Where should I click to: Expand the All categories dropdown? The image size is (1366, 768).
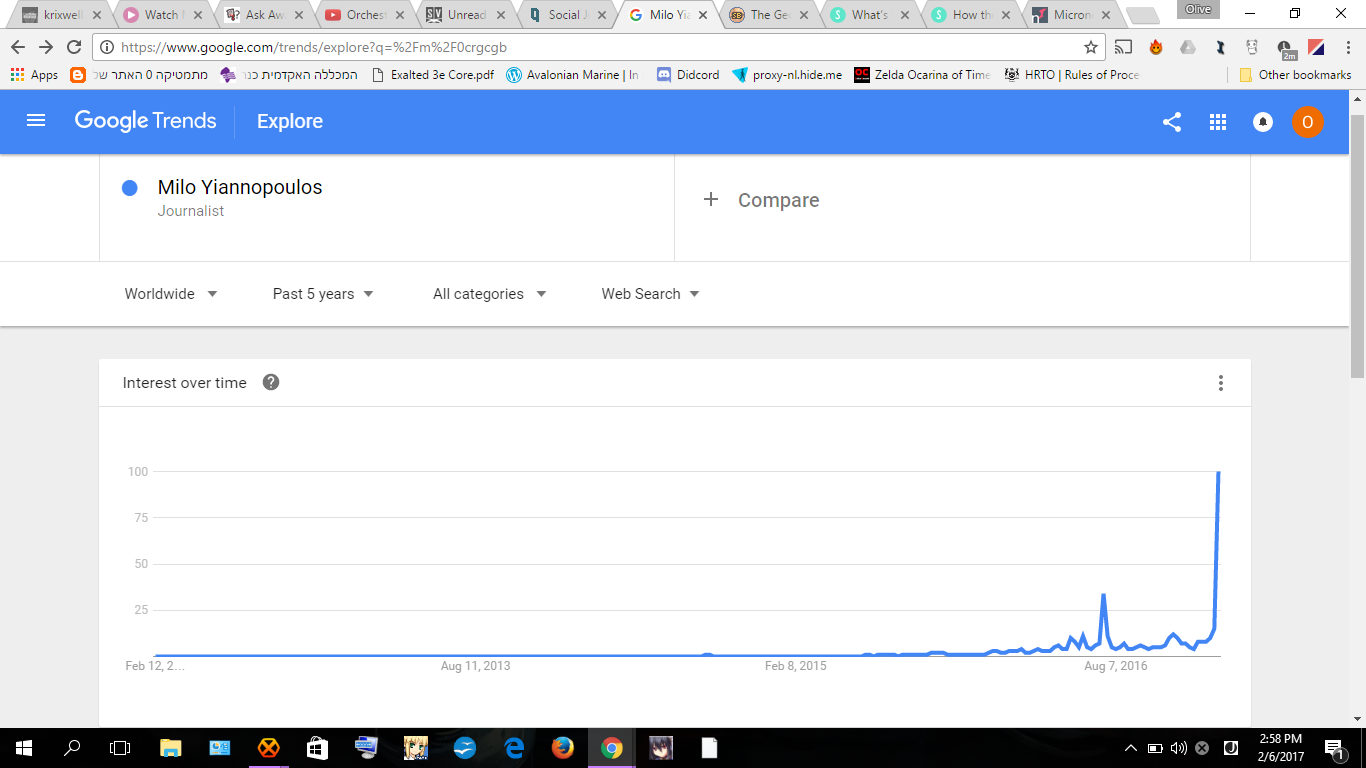490,294
